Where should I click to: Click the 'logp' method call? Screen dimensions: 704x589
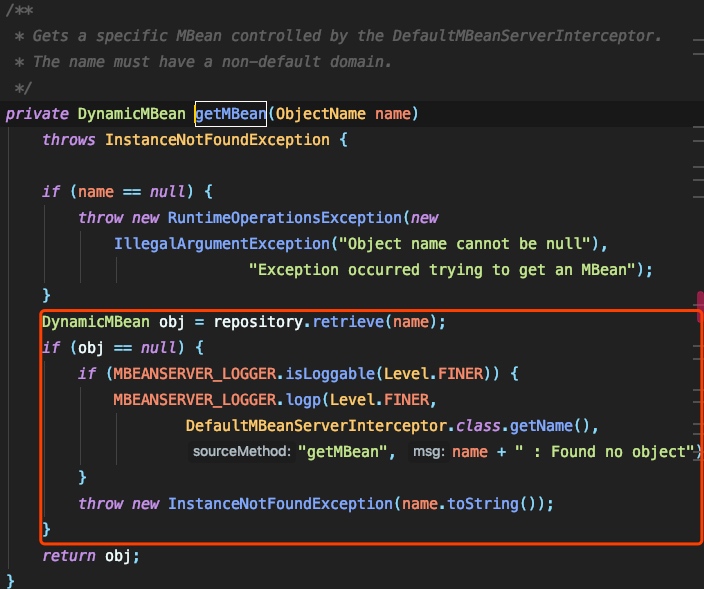(x=303, y=400)
